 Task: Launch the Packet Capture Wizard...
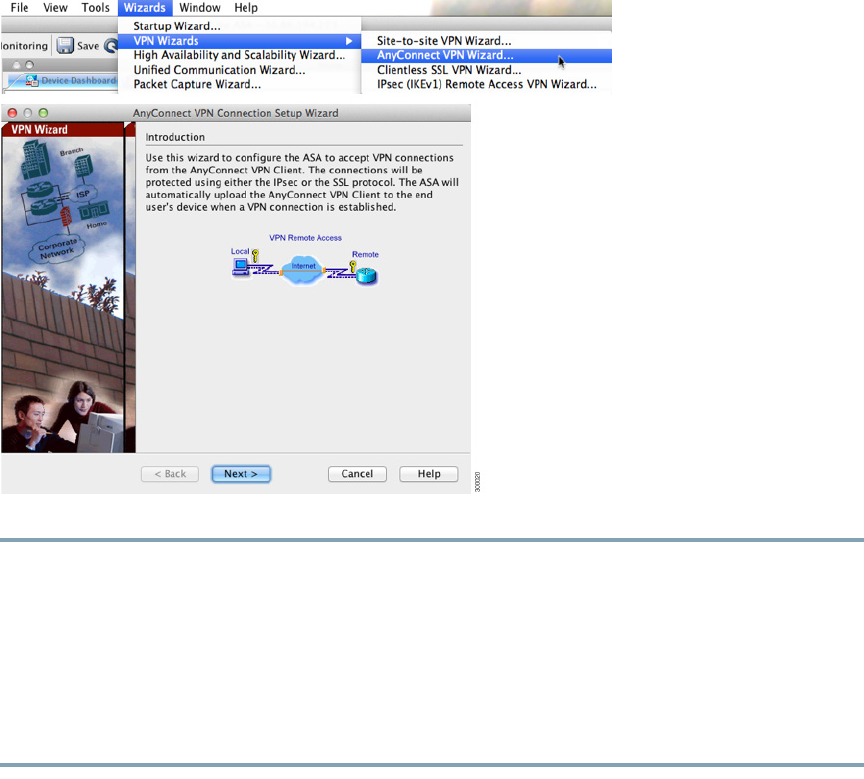(x=239, y=84)
